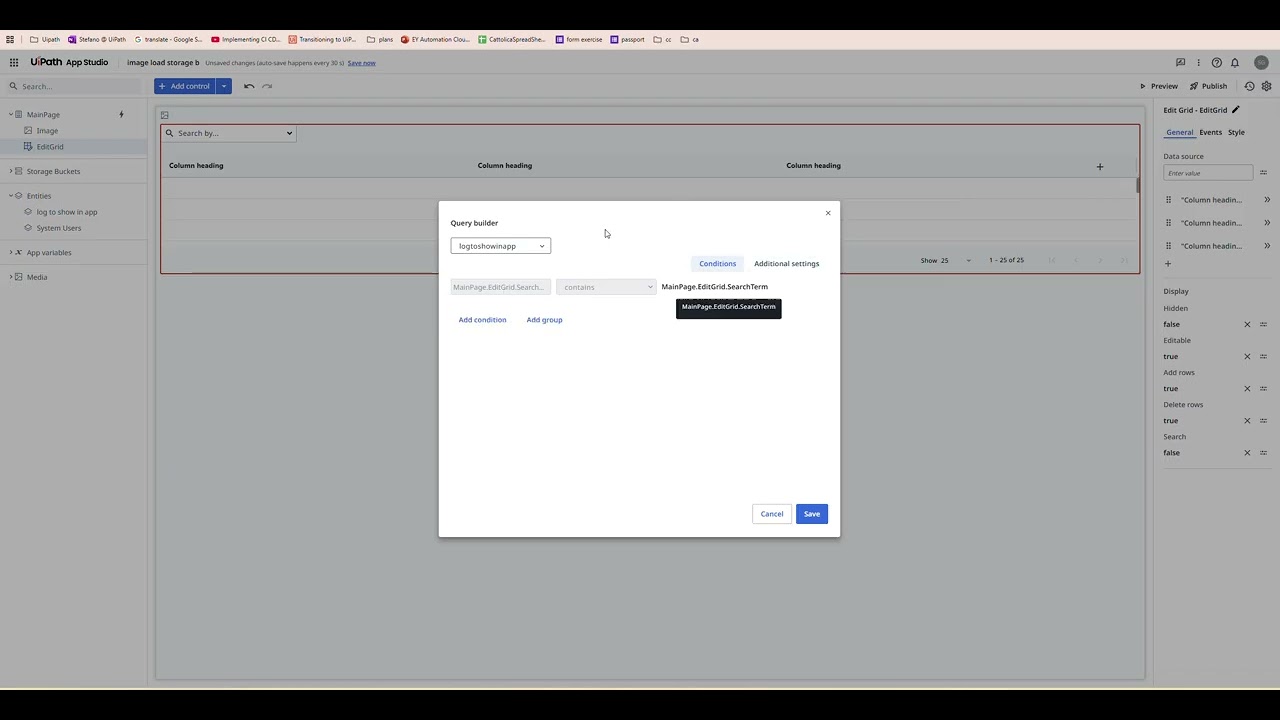Click the undo arrow in toolbar
The image size is (1280, 720).
click(x=249, y=86)
